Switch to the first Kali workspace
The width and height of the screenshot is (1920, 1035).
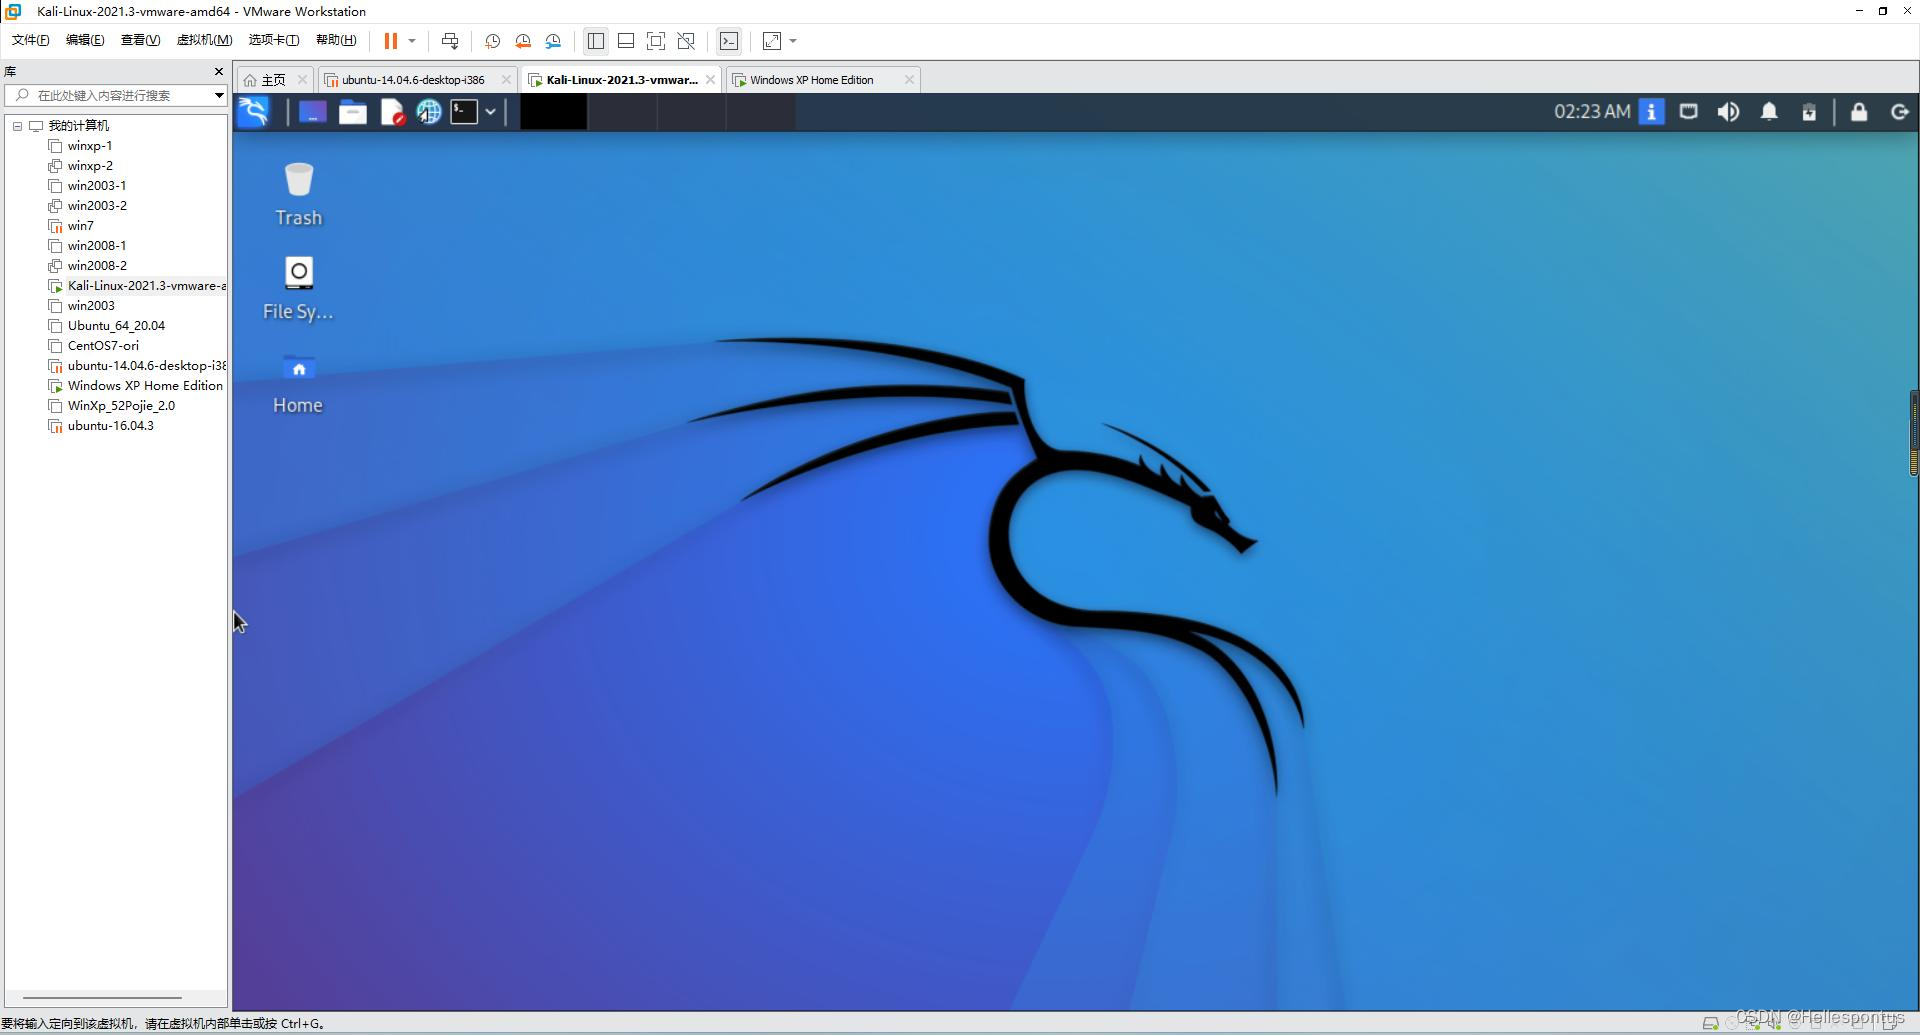pyautogui.click(x=553, y=112)
